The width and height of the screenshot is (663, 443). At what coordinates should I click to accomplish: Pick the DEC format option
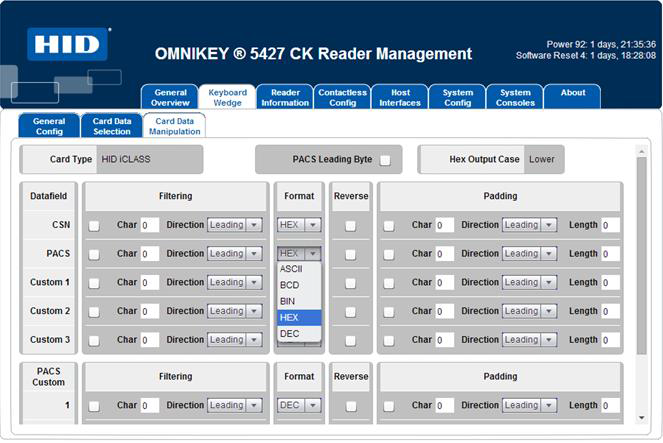pyautogui.click(x=289, y=333)
